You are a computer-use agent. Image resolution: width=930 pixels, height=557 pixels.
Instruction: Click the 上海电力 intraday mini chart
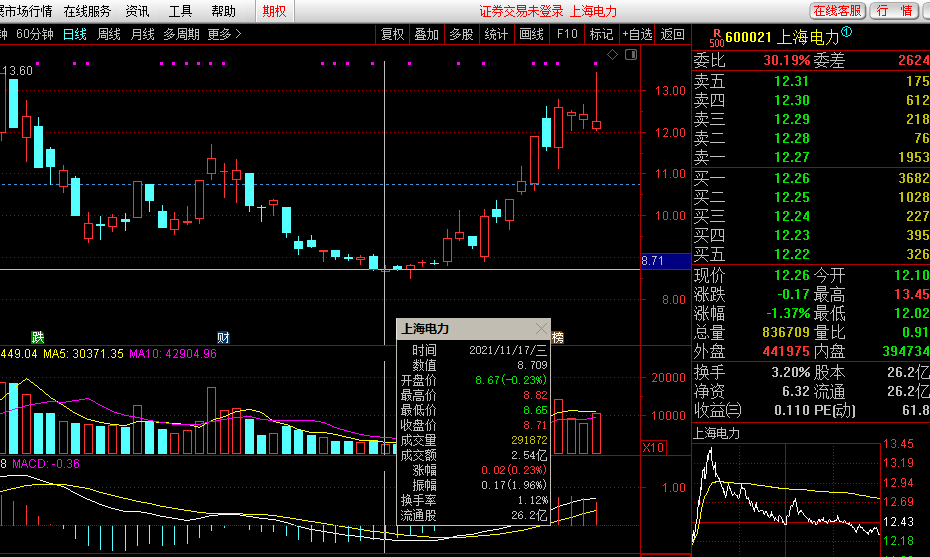pyautogui.click(x=786, y=498)
